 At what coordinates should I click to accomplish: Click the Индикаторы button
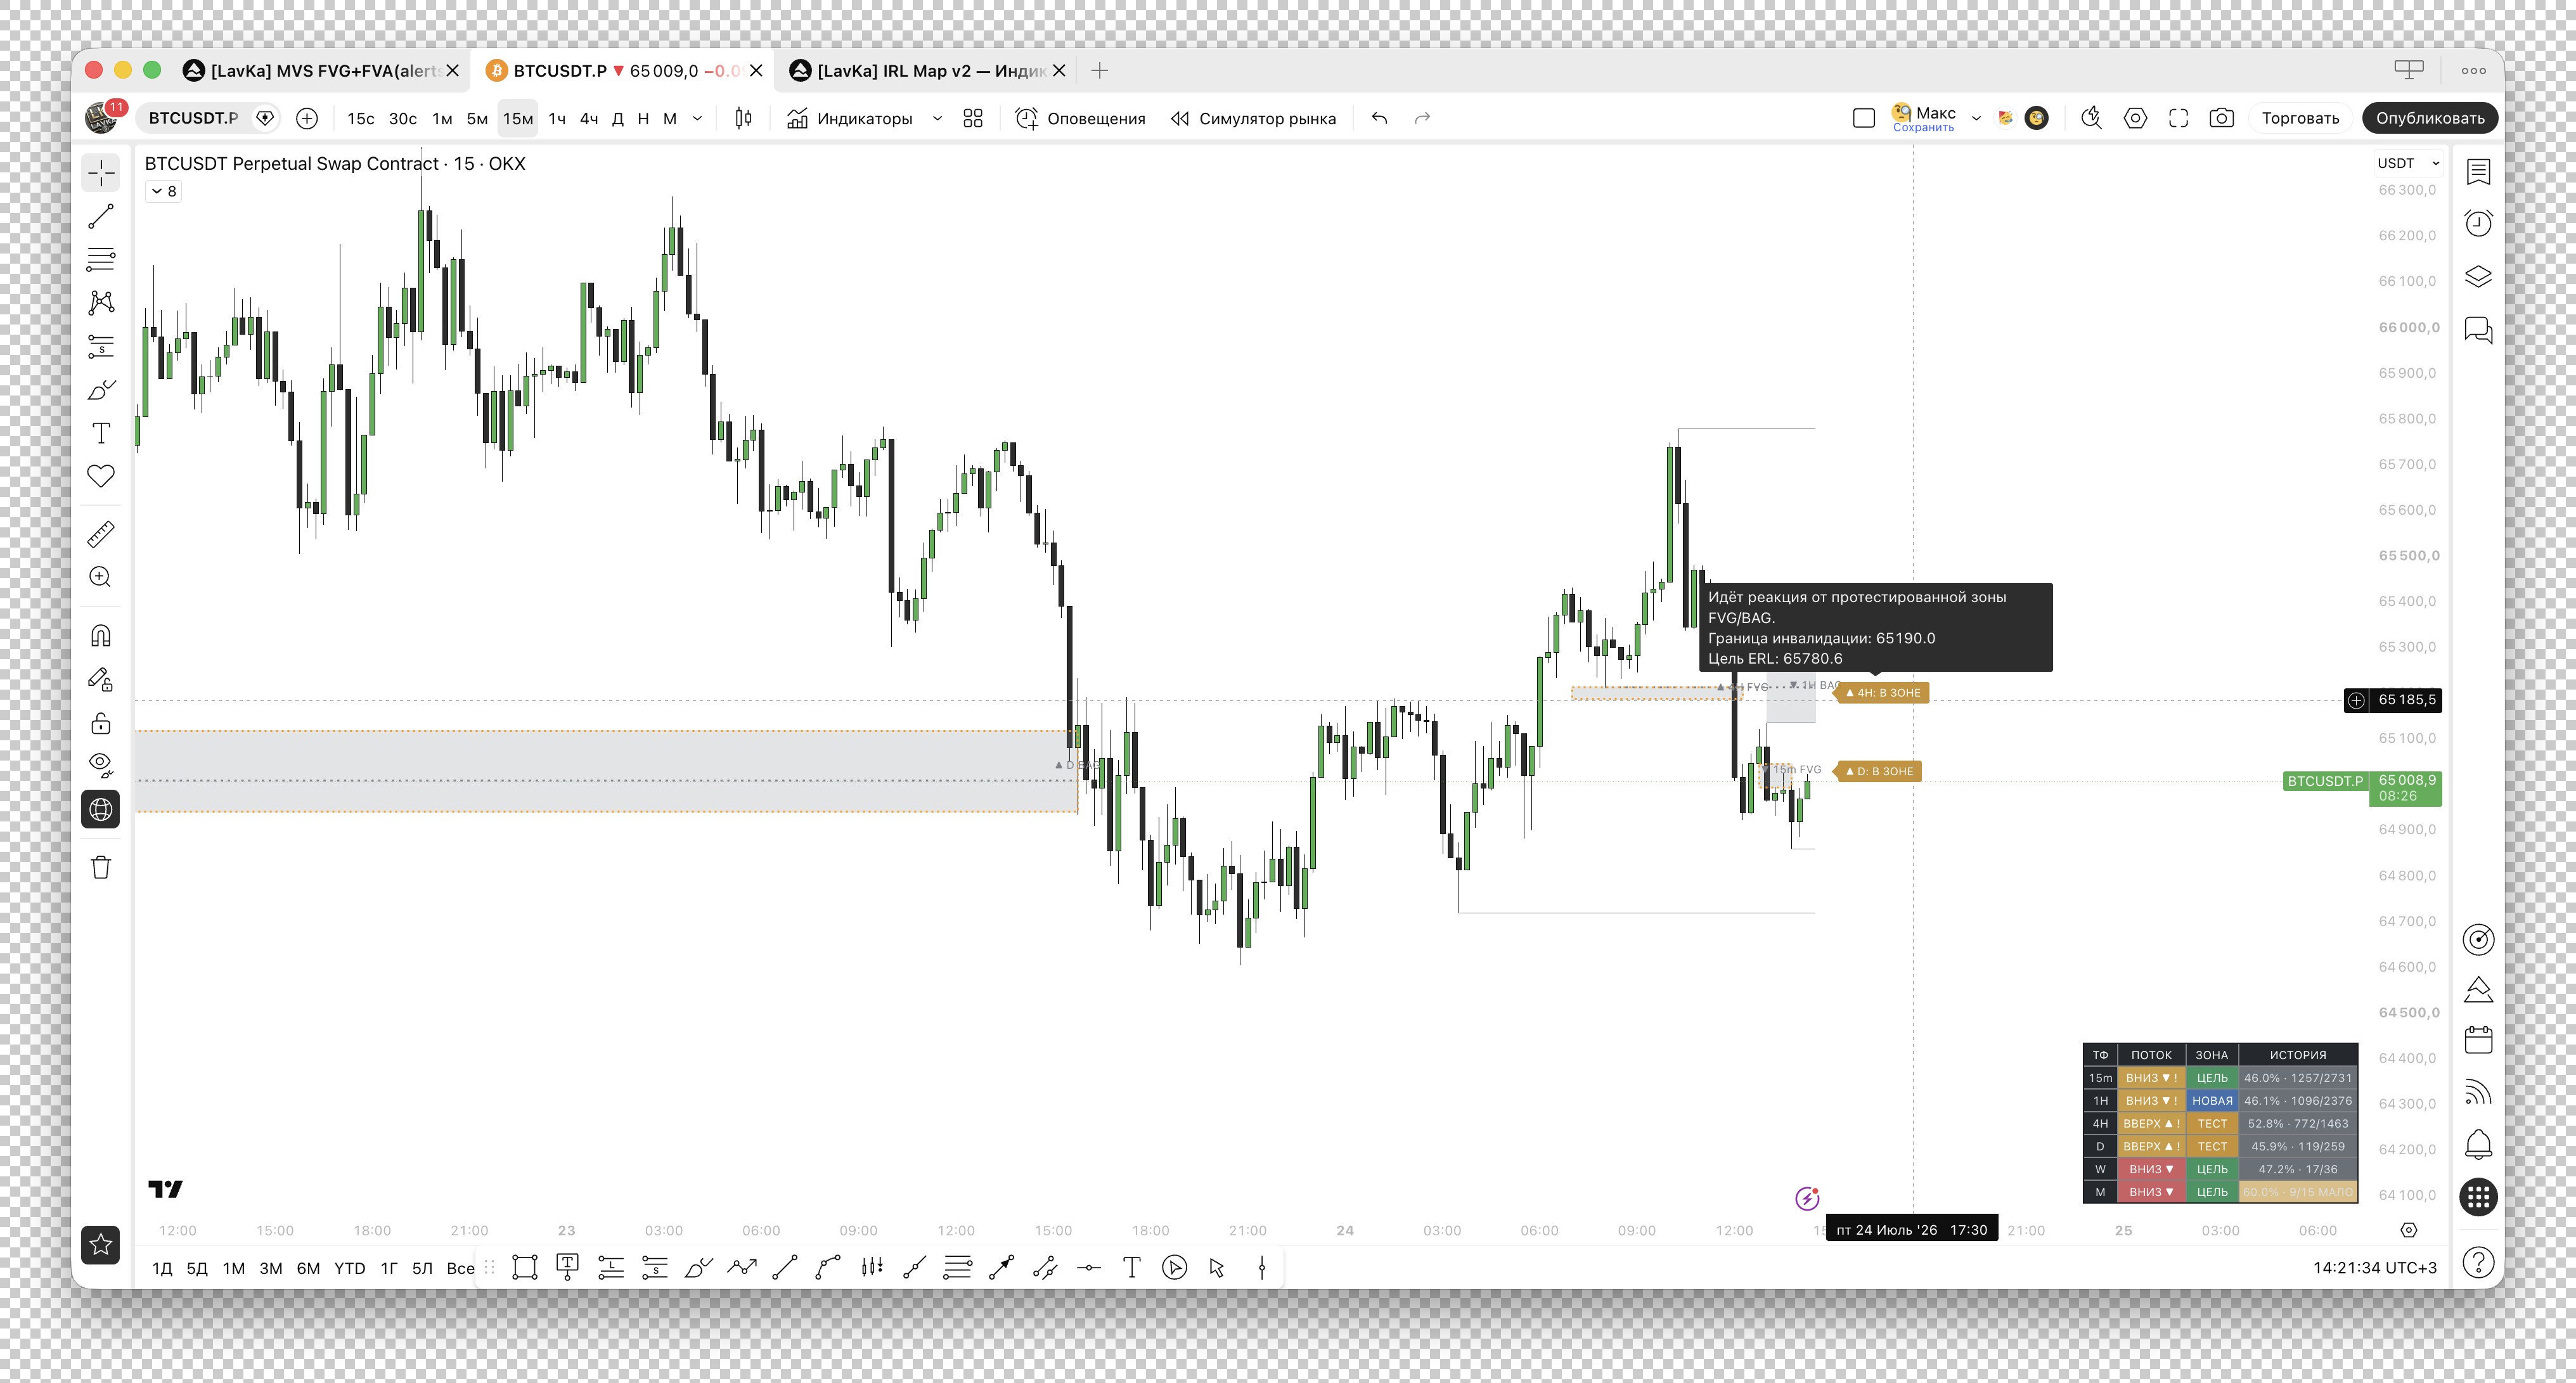tap(850, 118)
